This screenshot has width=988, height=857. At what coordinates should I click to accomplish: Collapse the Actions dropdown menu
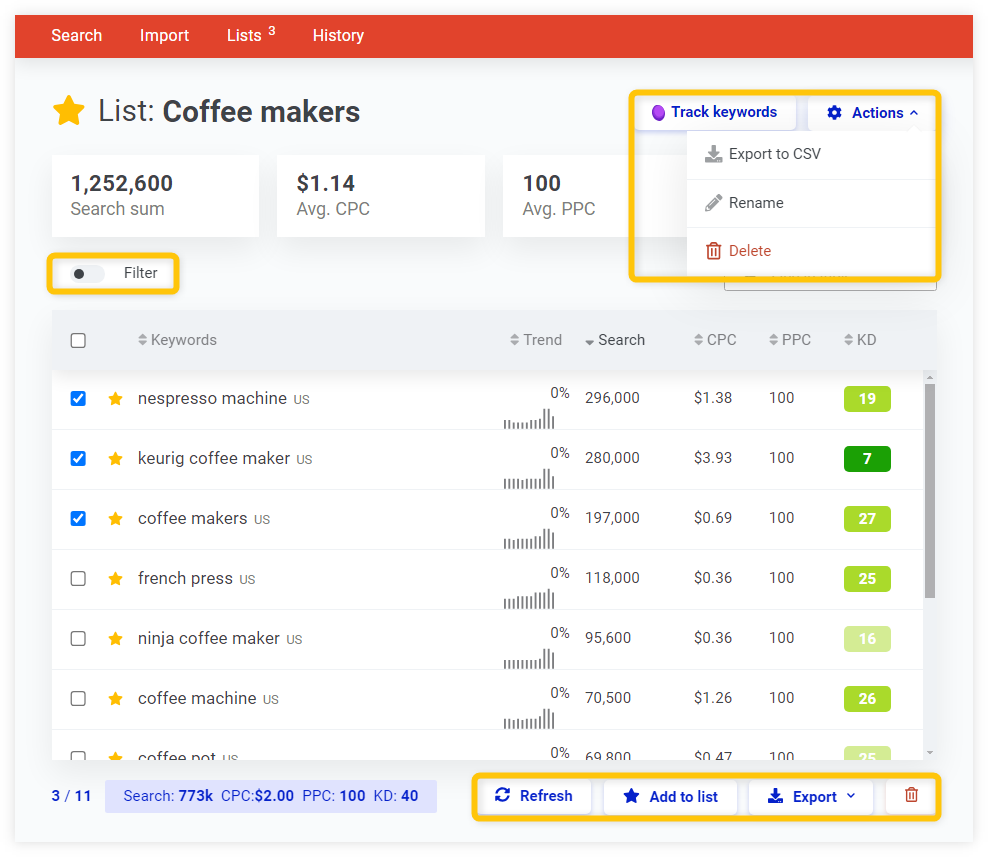[x=873, y=113]
